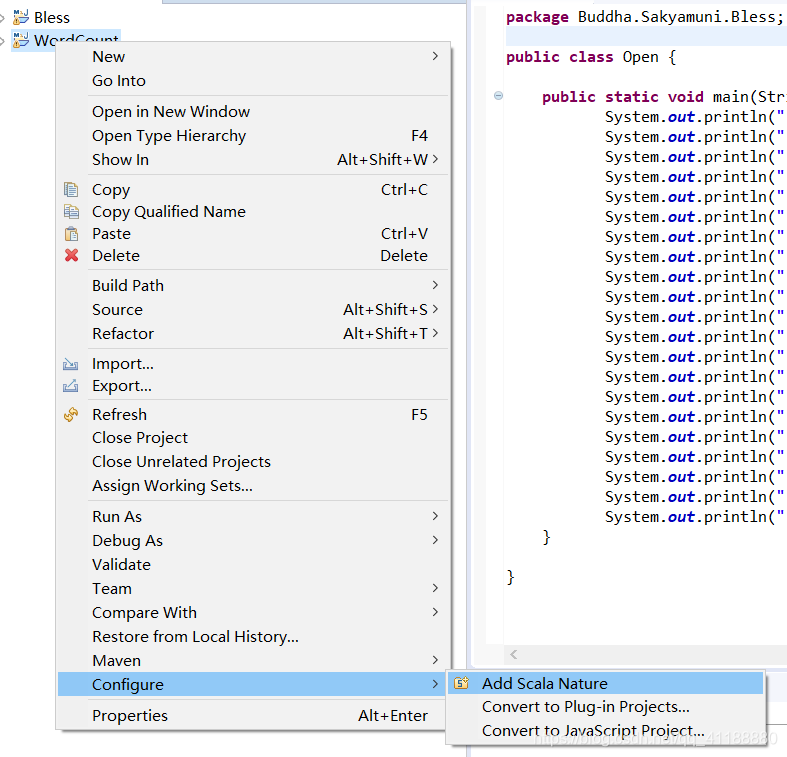Click the Add Scala Nature icon

461,683
